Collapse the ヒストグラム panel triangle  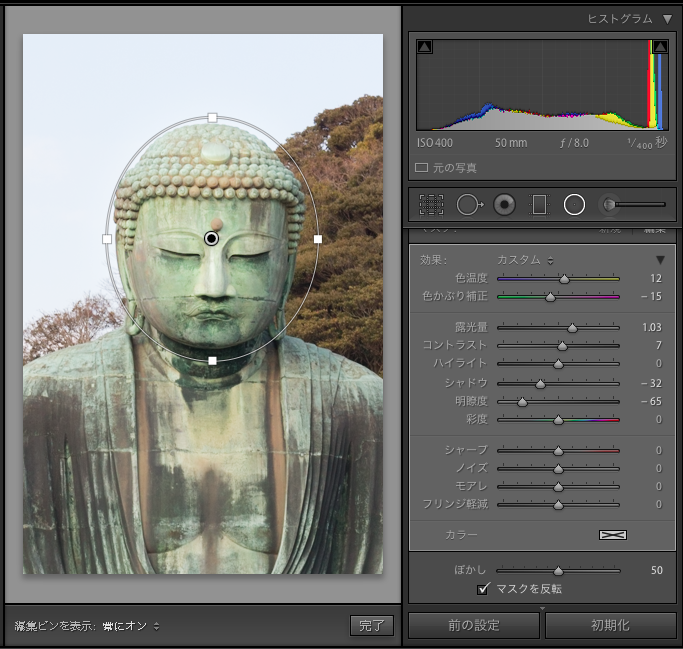tap(667, 19)
